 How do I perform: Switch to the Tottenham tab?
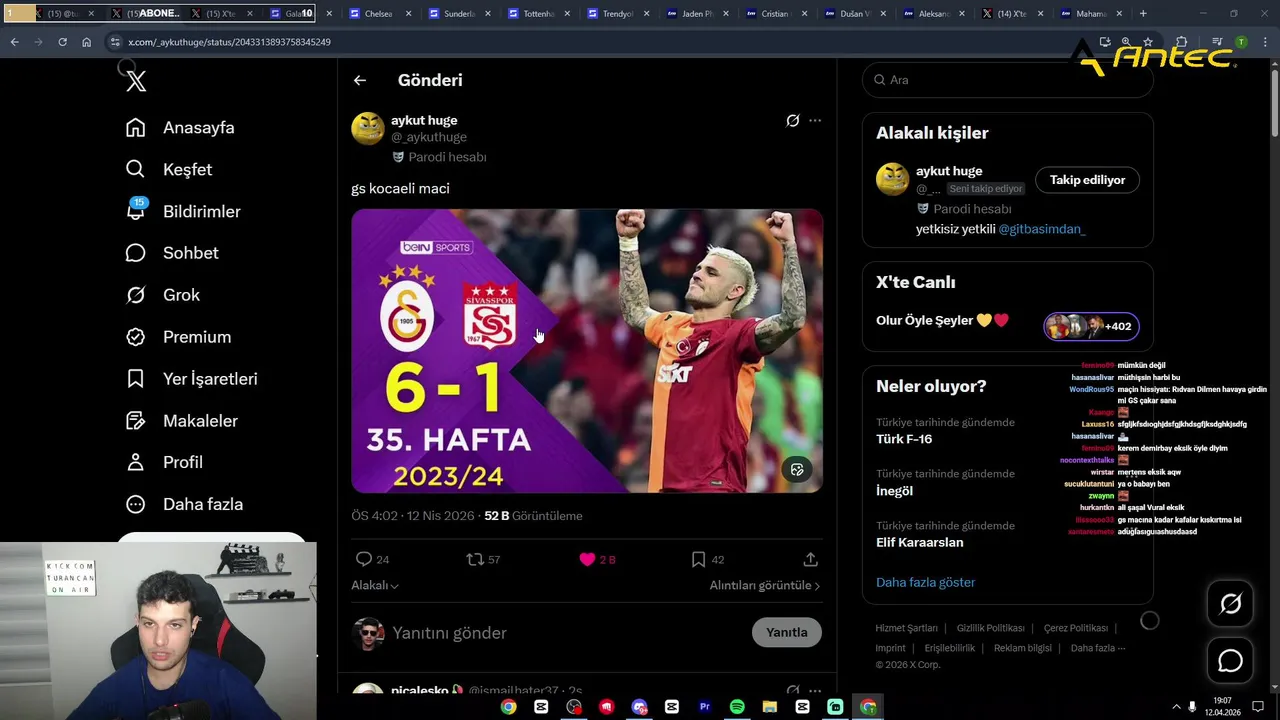(537, 14)
